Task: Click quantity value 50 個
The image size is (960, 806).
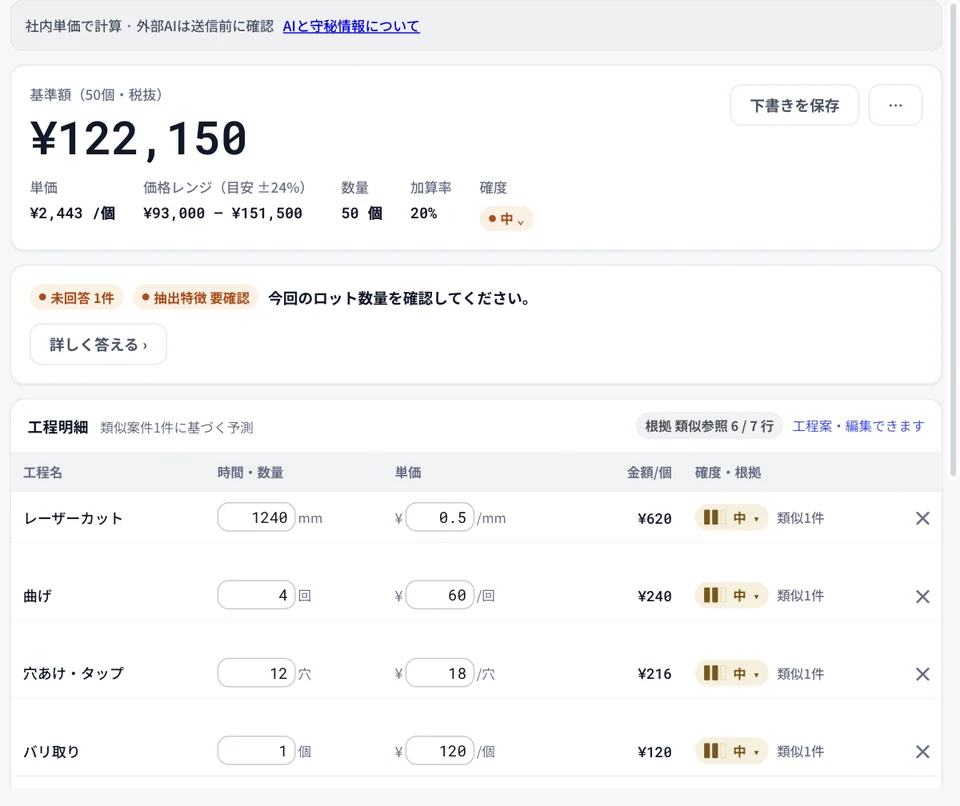Action: tap(362, 213)
